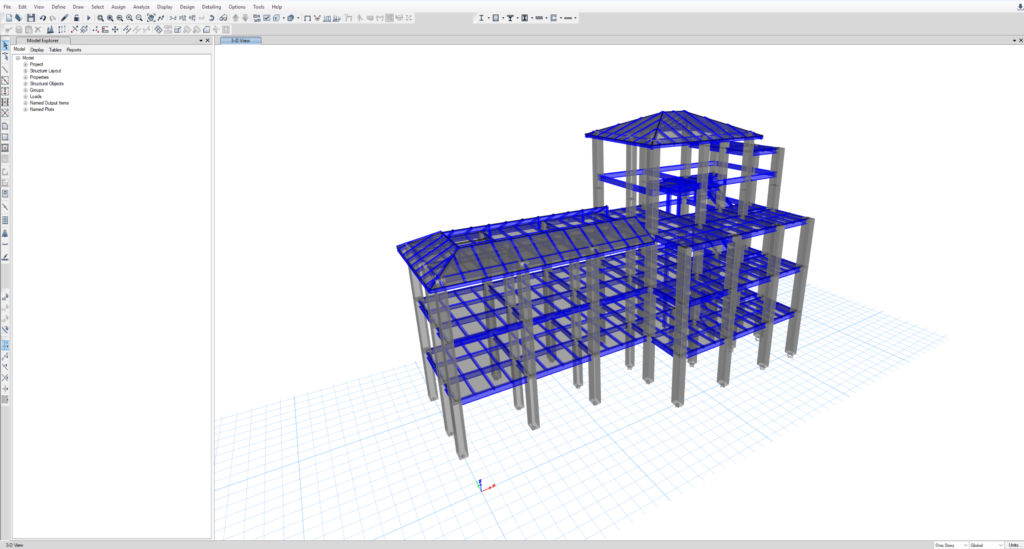Open the Define menu

coord(58,6)
